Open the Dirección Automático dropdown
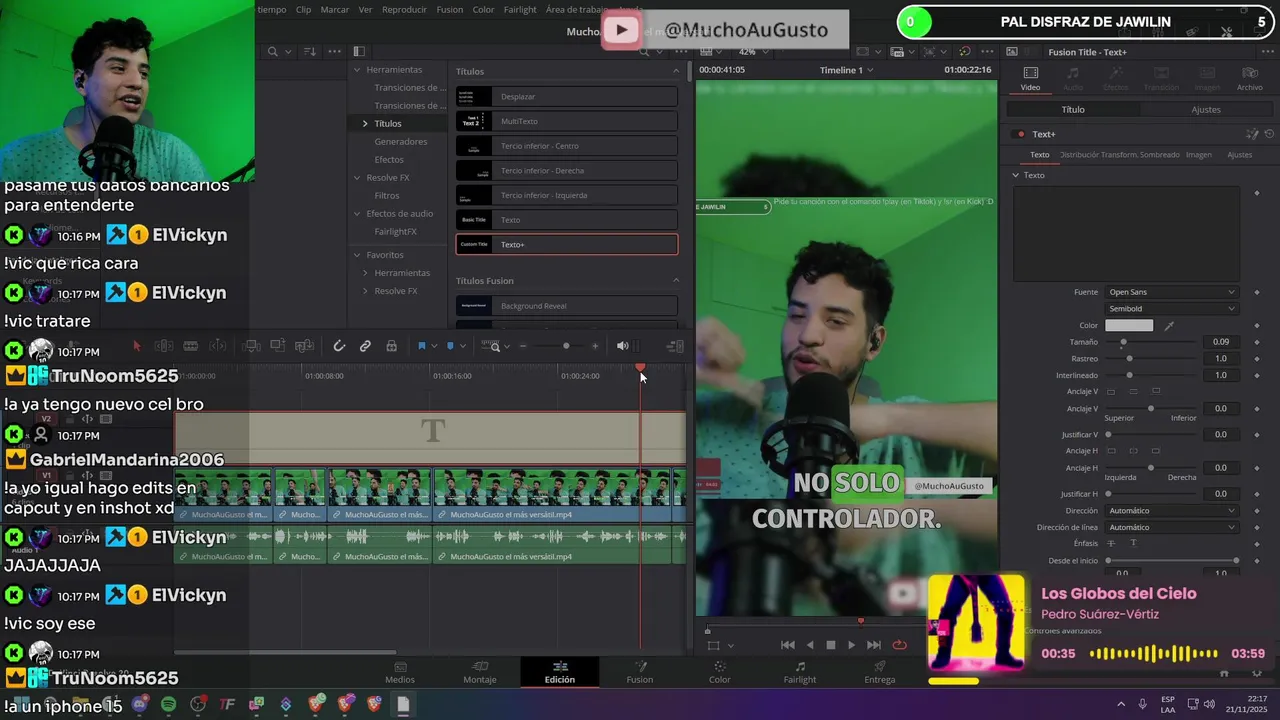Image resolution: width=1280 pixels, height=720 pixels. (x=1171, y=510)
